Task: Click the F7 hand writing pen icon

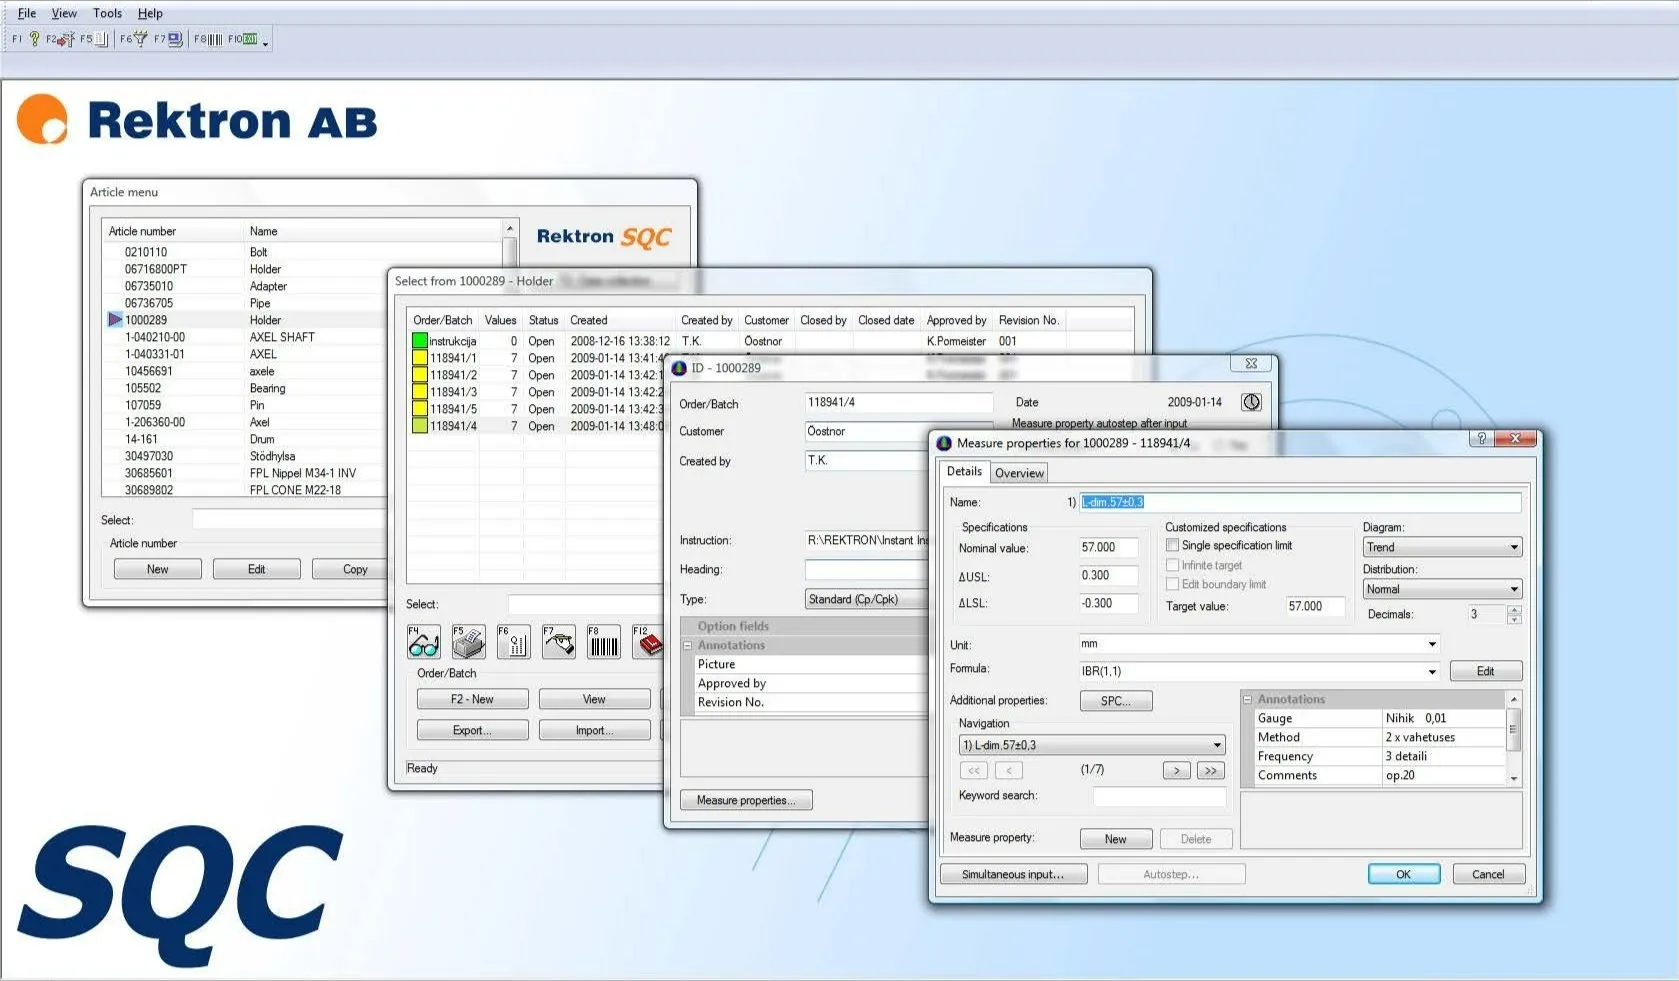Action: click(559, 642)
